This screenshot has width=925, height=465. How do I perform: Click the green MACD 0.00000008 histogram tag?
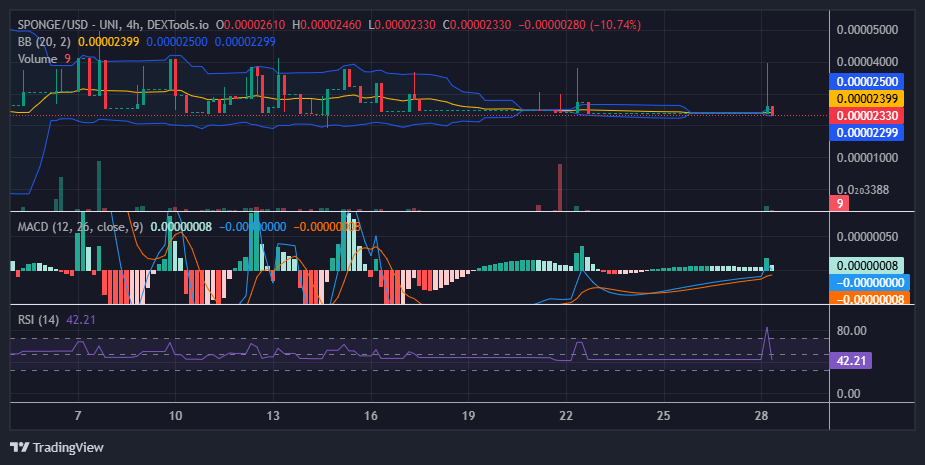pyautogui.click(x=867, y=266)
